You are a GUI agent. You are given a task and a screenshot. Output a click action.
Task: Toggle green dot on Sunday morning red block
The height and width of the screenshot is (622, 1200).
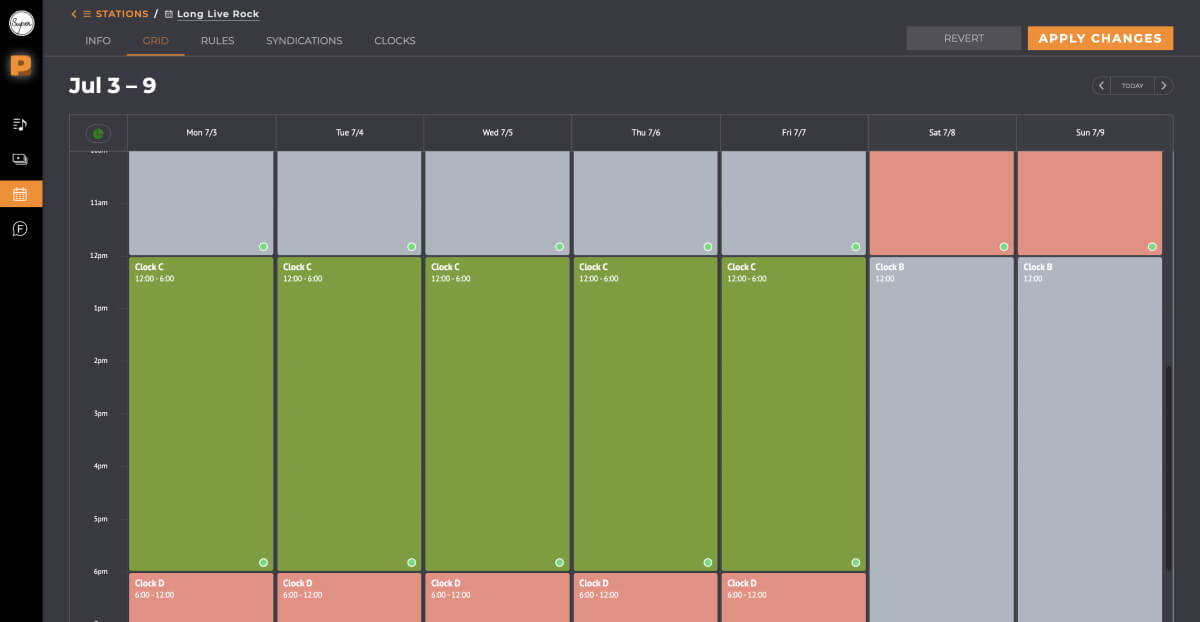pos(1152,246)
